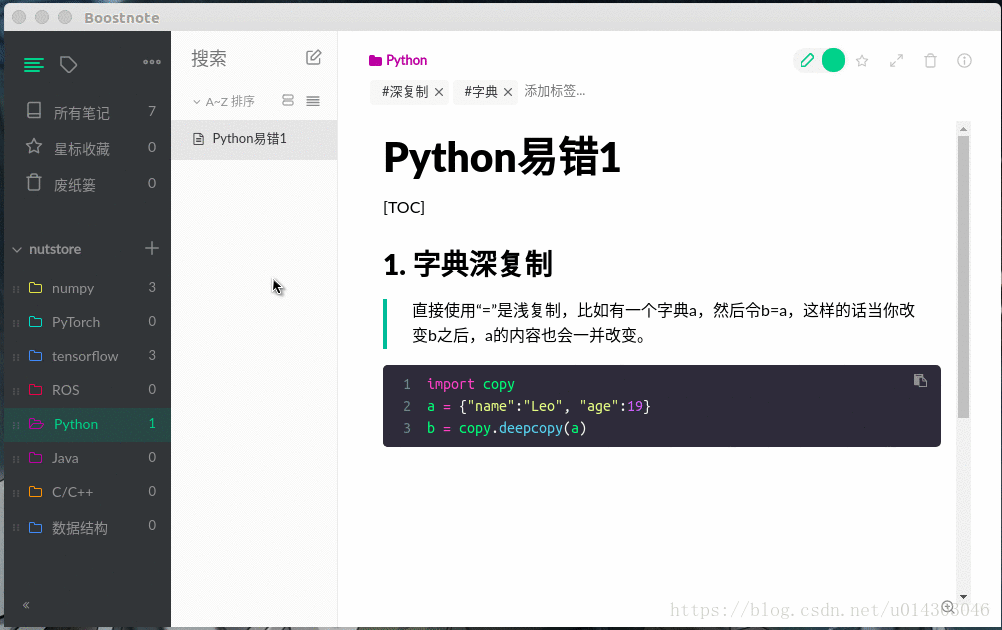1002x630 pixels.
Task: Select the C/C++ folder
Action: coord(88,492)
